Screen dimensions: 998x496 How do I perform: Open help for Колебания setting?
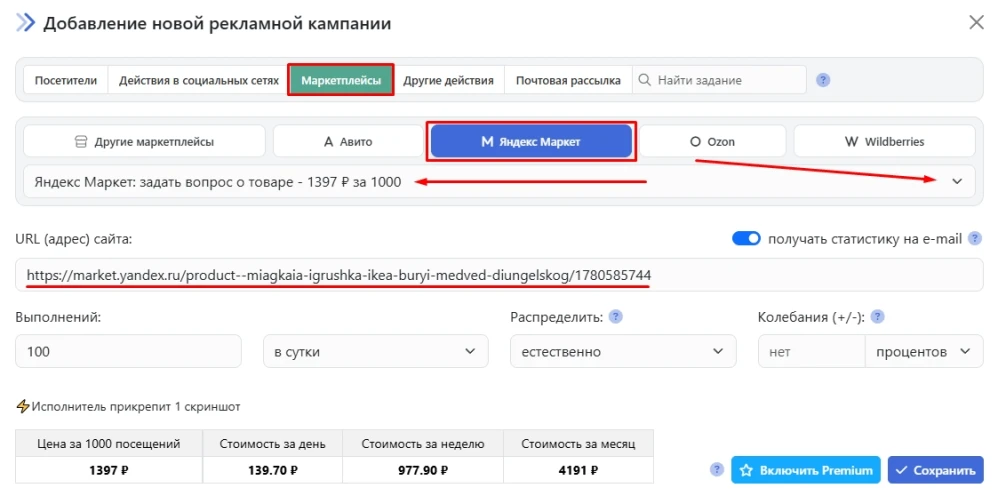coord(877,317)
